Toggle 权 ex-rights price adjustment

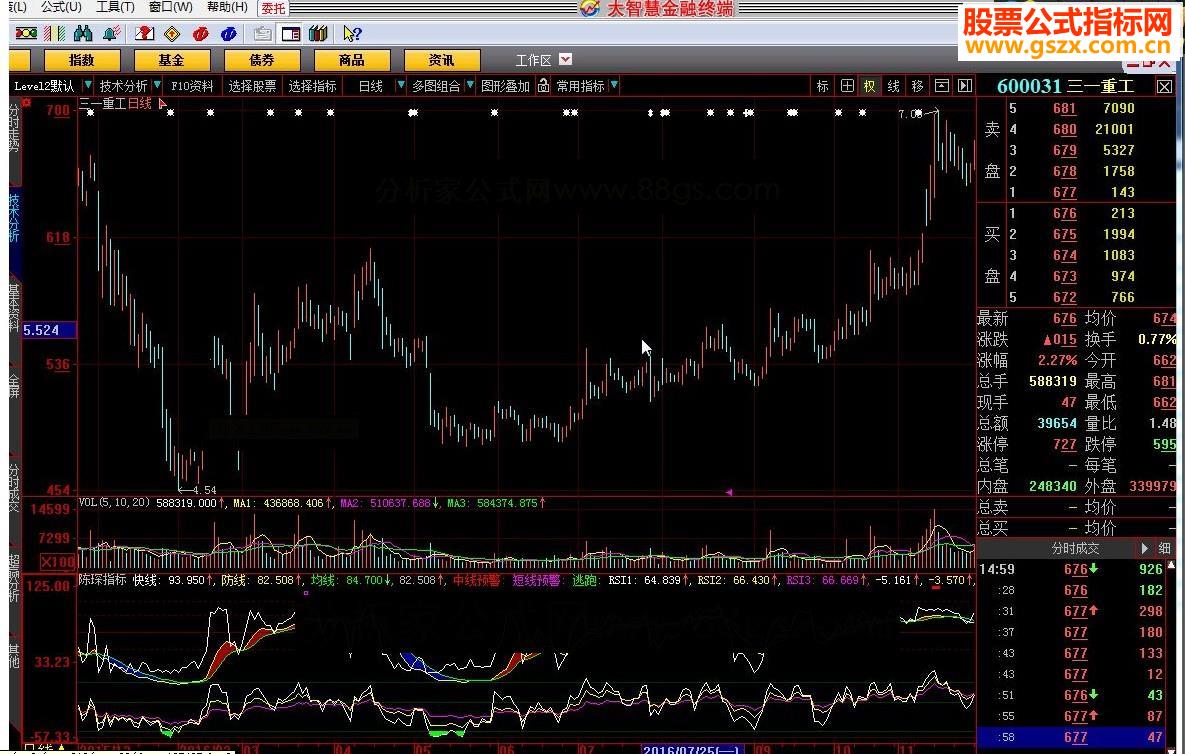click(869, 86)
